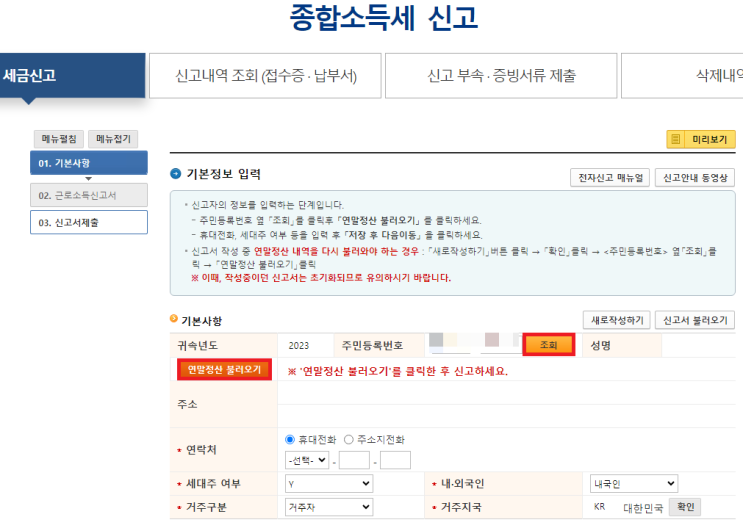Open 신고 부속·증빙서류 제출 tab
The height and width of the screenshot is (528, 743).
[x=501, y=76]
